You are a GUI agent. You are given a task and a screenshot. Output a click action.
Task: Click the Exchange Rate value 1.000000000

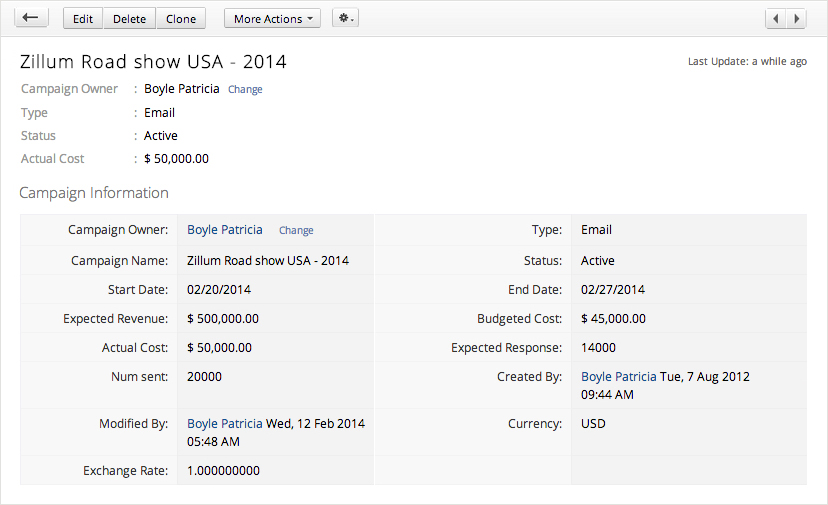click(223, 470)
